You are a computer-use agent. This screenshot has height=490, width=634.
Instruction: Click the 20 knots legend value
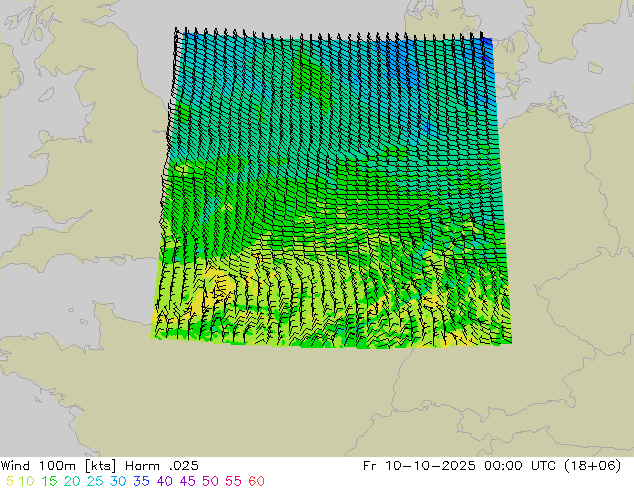[72, 481]
